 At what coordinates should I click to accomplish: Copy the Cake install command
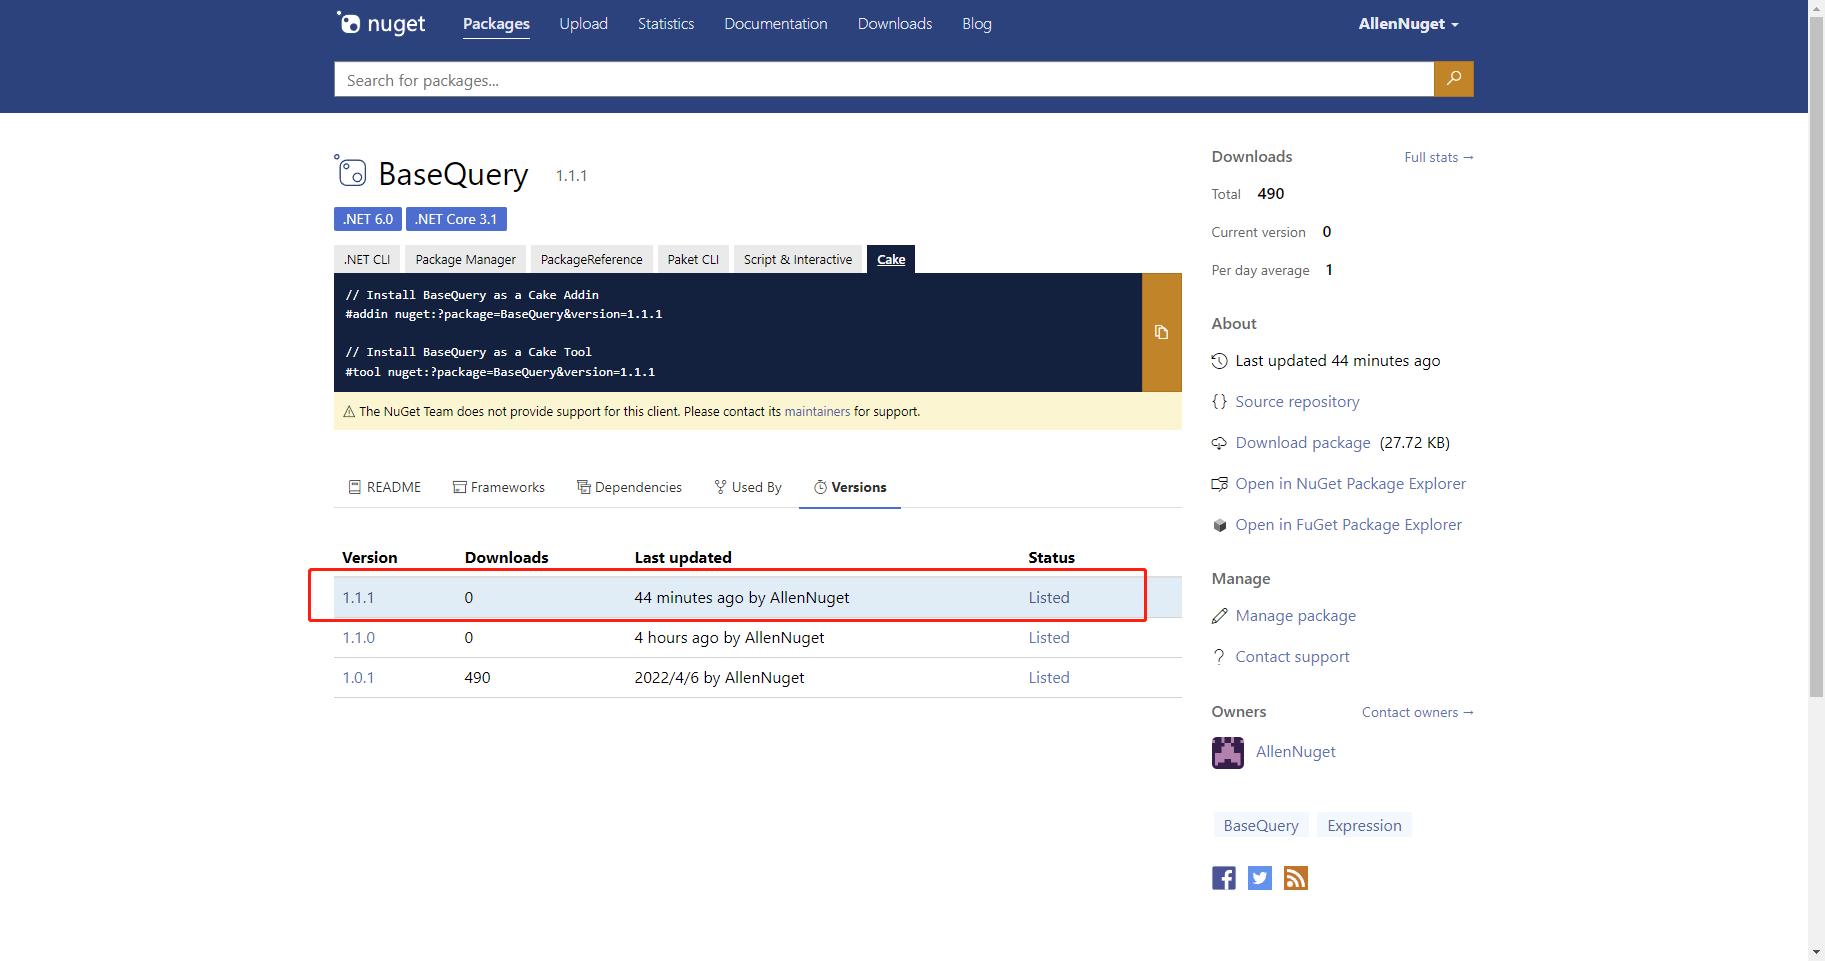tap(1161, 332)
